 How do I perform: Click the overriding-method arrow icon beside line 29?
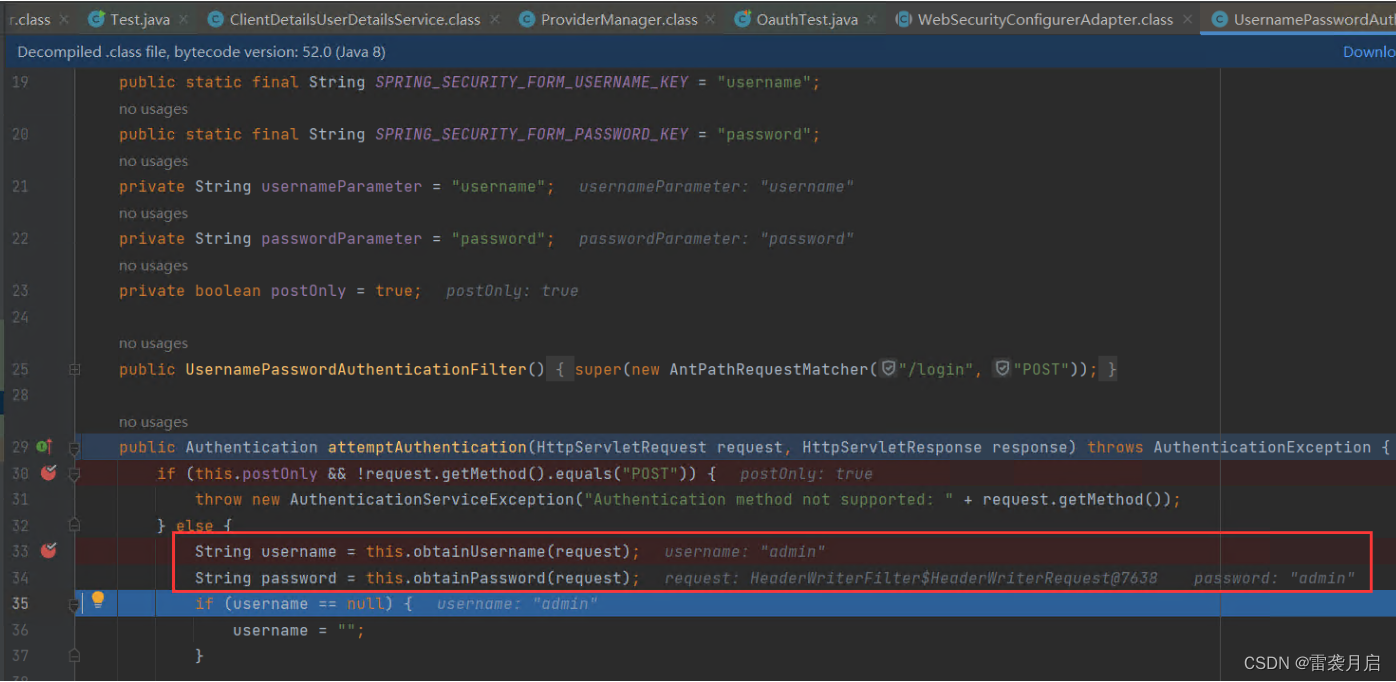pos(47,446)
